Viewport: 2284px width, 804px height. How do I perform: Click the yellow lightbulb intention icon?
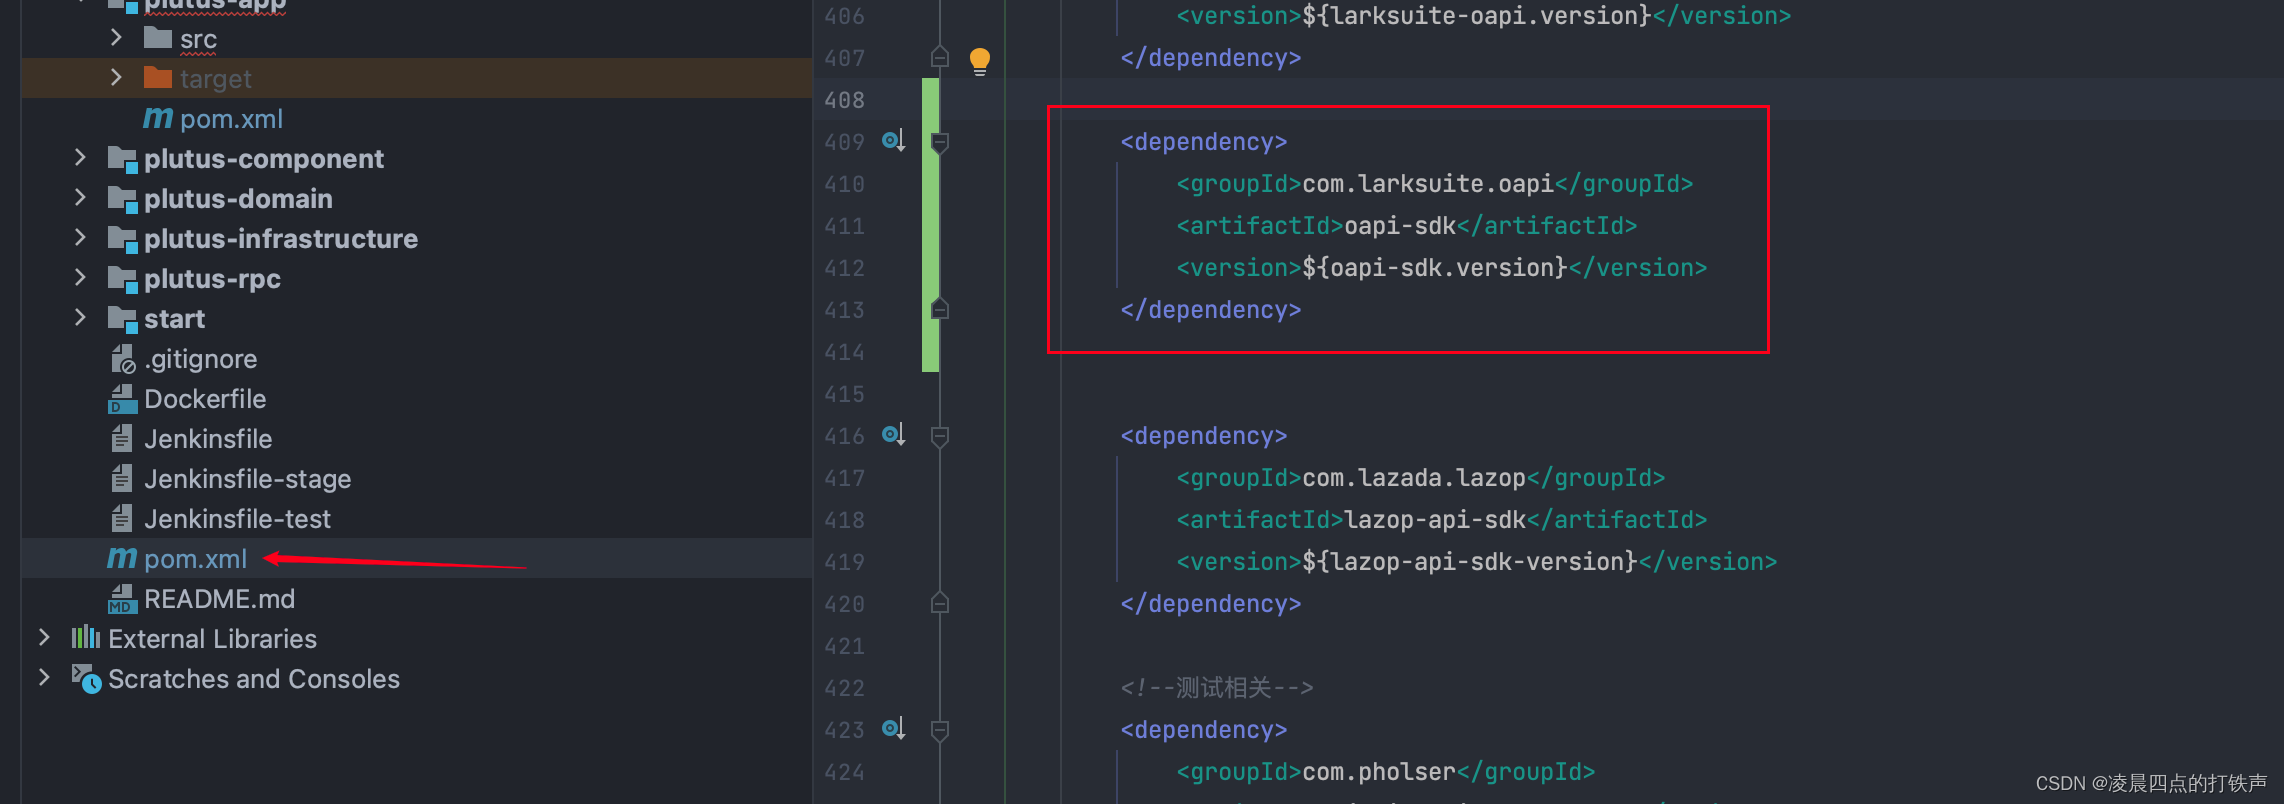pyautogui.click(x=980, y=61)
